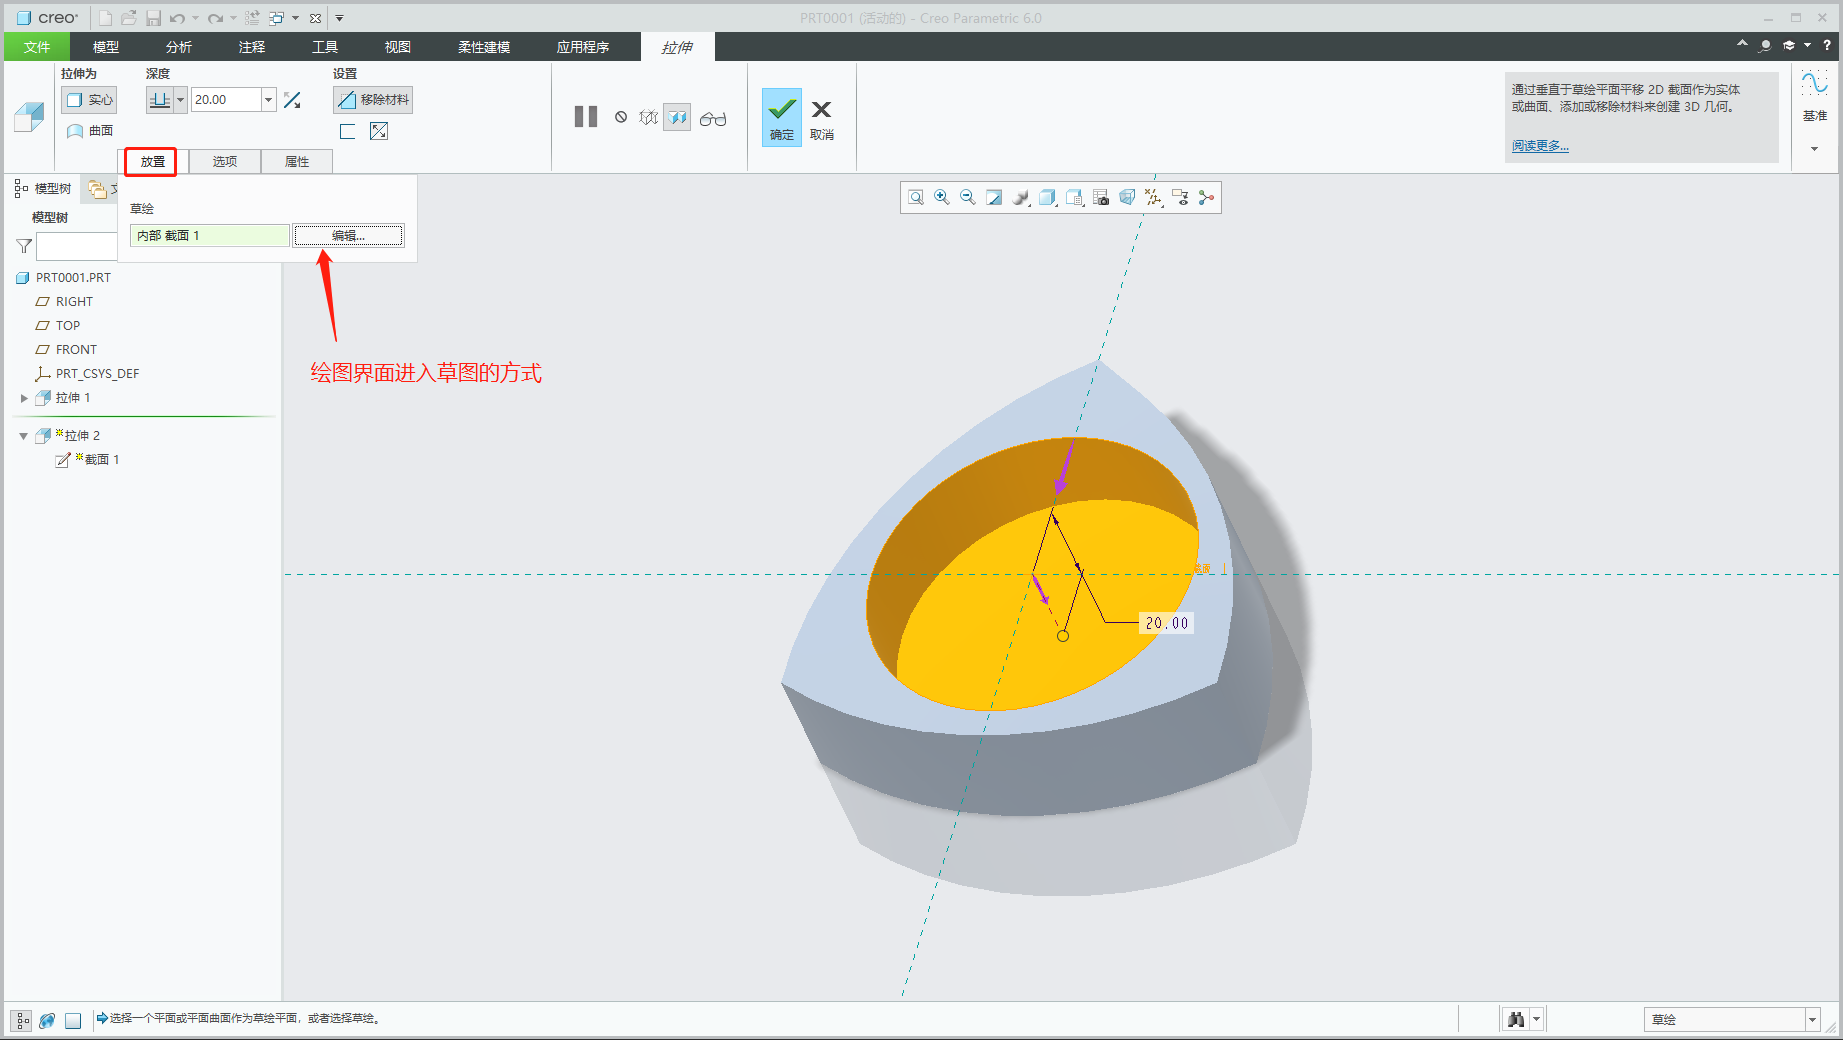Screen dimensions: 1843x1040
Task: Toggle annotation display icon
Action: pos(1180,198)
